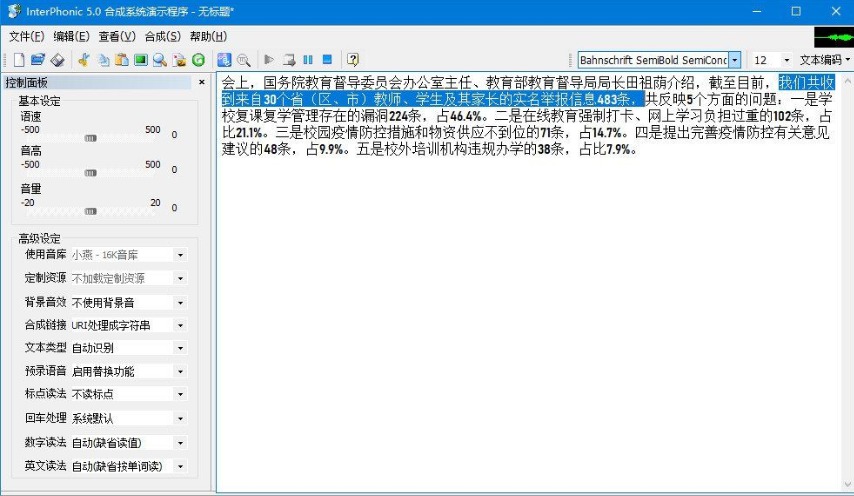Click the magnifier Find icon
This screenshot has height=496, width=854.
coord(160,60)
